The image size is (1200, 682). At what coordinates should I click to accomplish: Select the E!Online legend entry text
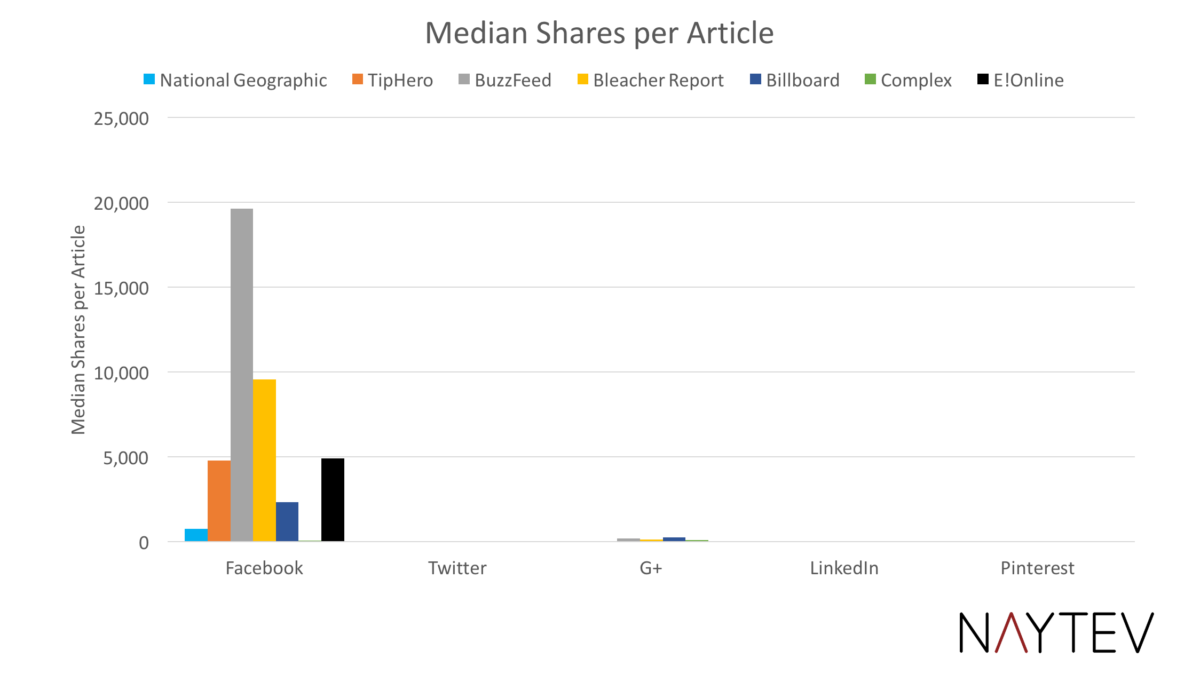coord(1028,80)
